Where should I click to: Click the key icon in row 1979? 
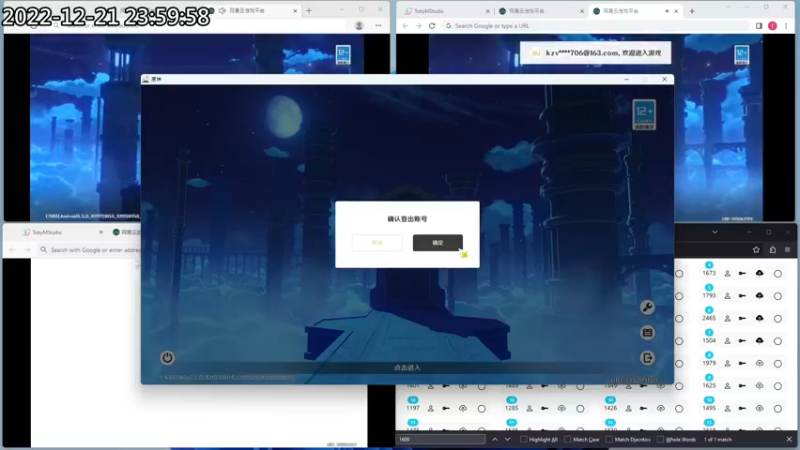pos(742,363)
